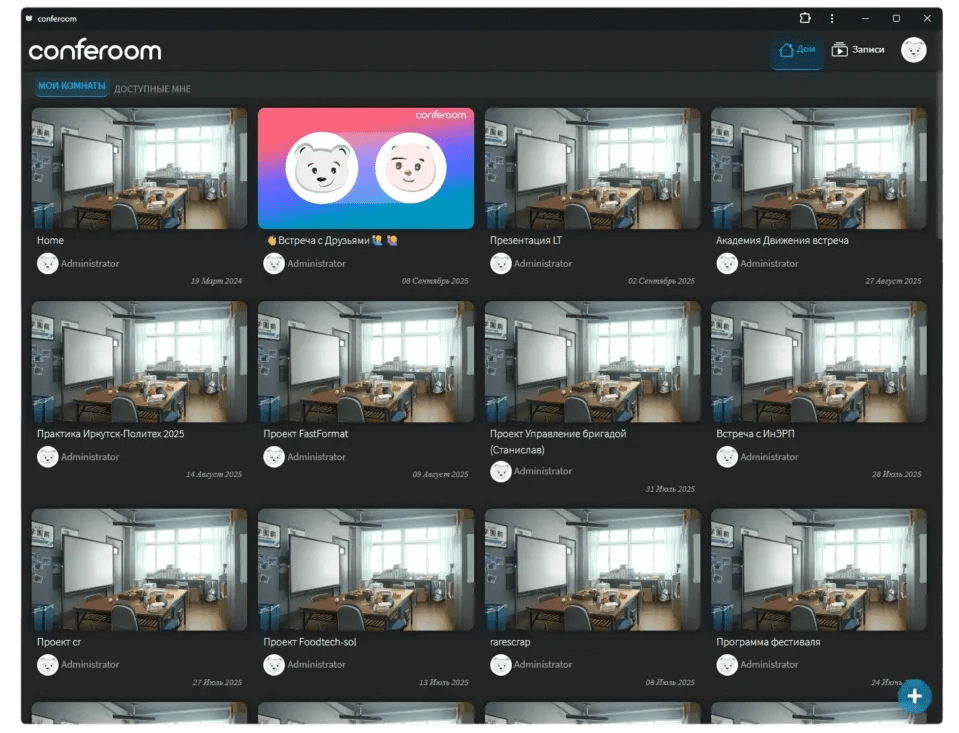Open Проект Foodtech-sol room thumbnail

pyautogui.click(x=366, y=570)
